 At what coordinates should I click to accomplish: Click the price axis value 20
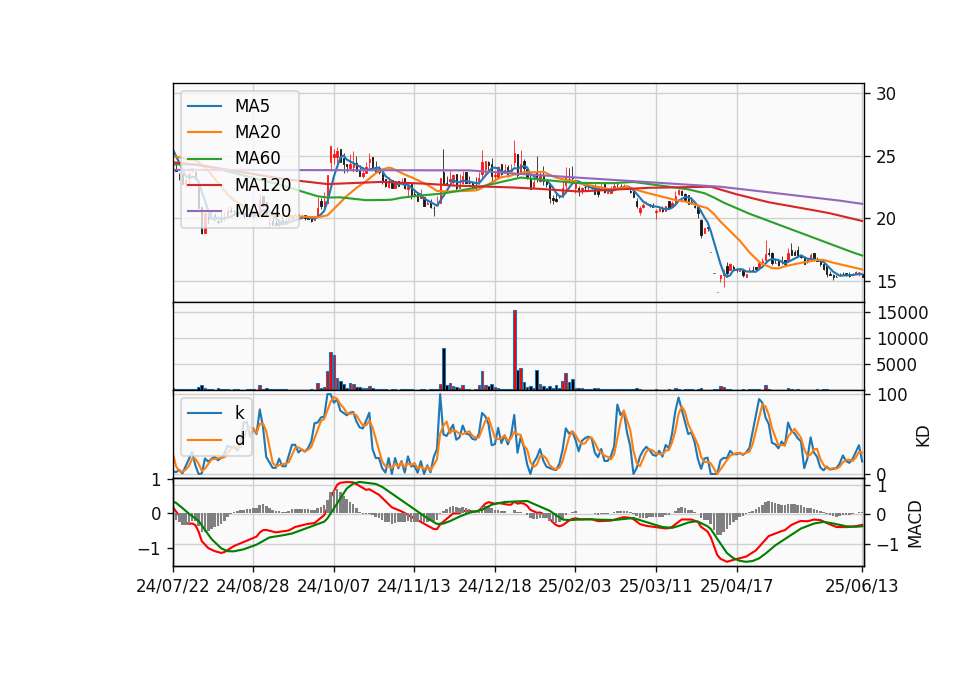click(x=886, y=219)
